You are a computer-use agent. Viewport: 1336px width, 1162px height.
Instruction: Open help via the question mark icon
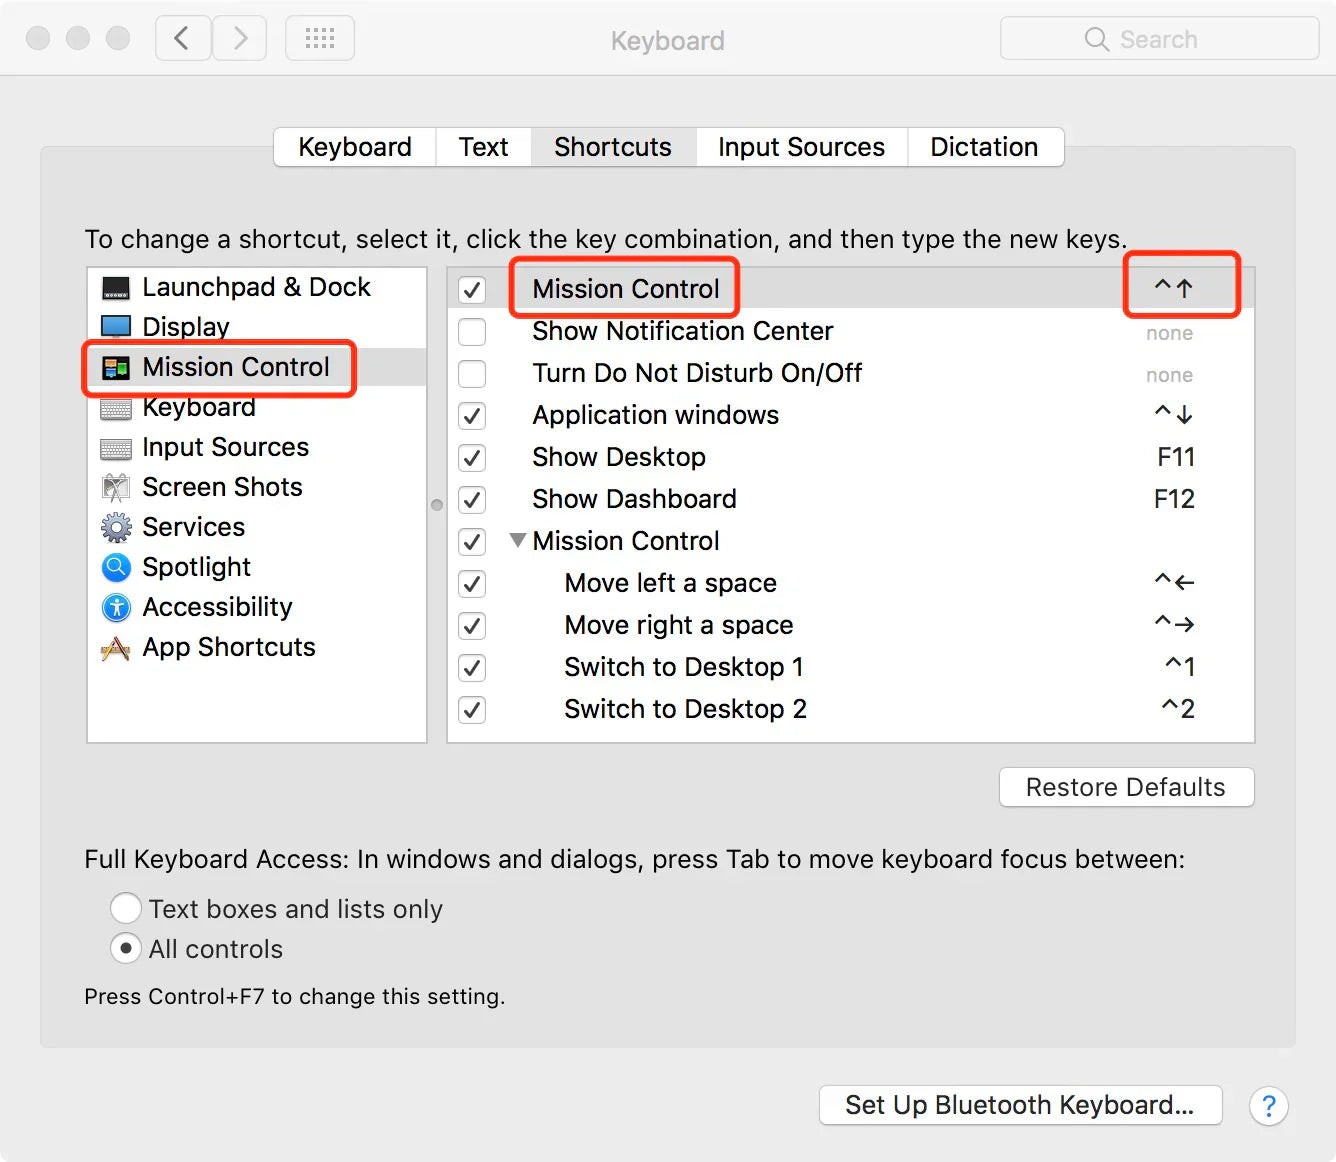click(x=1269, y=1106)
